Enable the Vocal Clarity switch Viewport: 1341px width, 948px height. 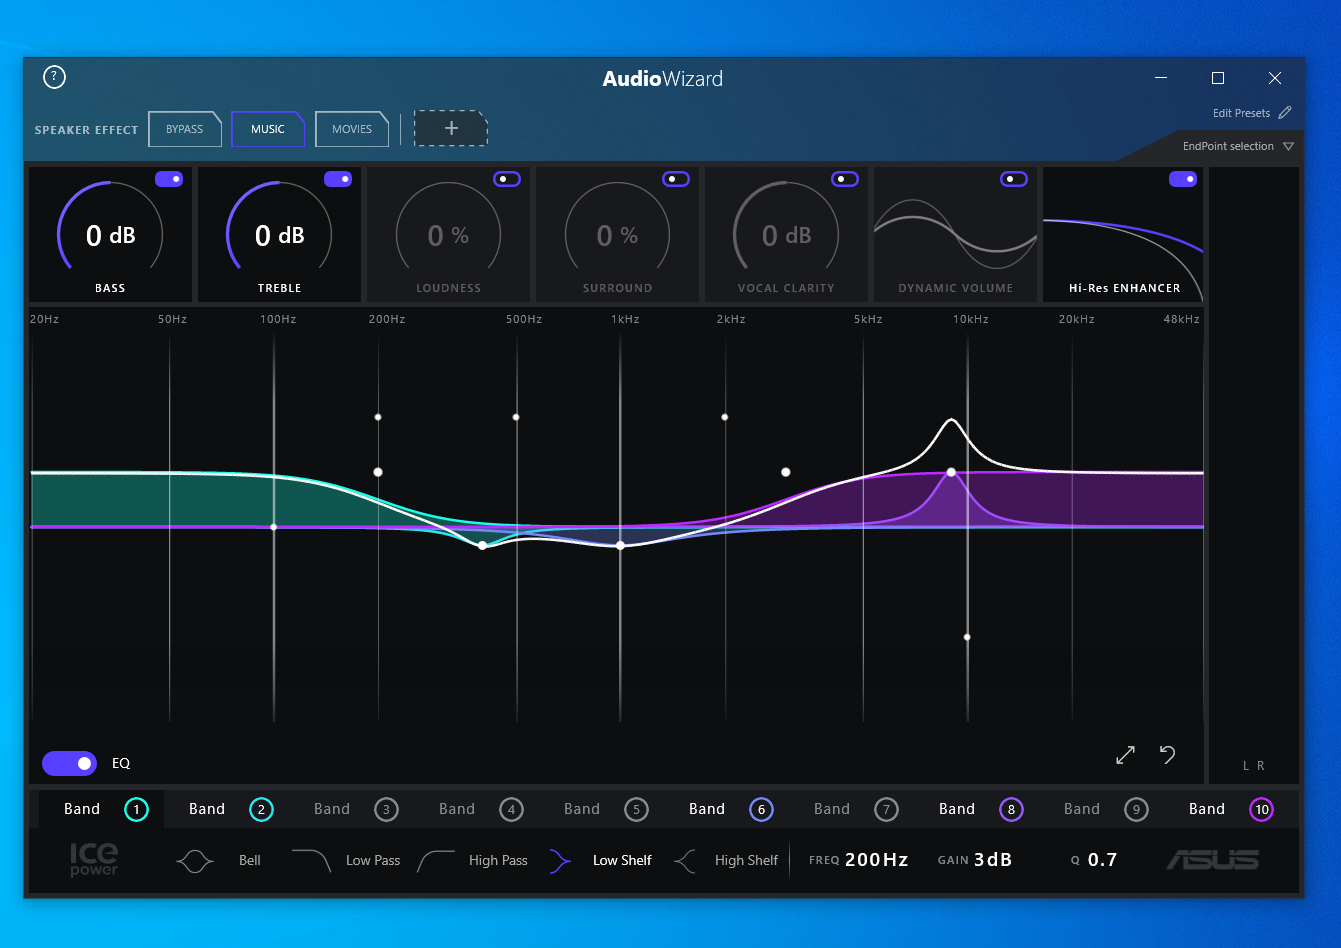click(845, 179)
